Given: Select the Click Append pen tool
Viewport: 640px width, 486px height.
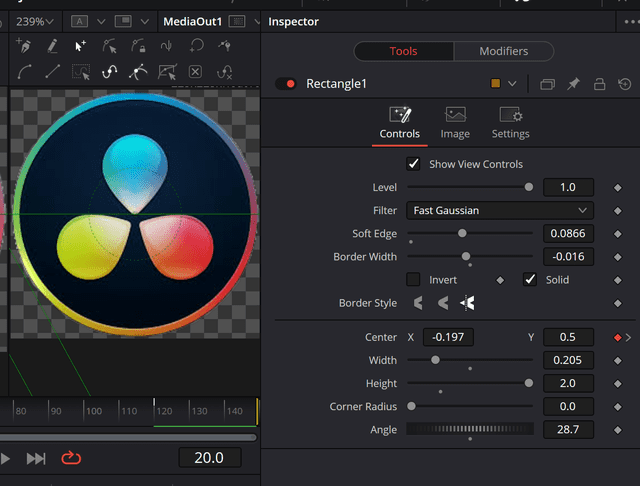Looking at the screenshot, I should point(23,45).
